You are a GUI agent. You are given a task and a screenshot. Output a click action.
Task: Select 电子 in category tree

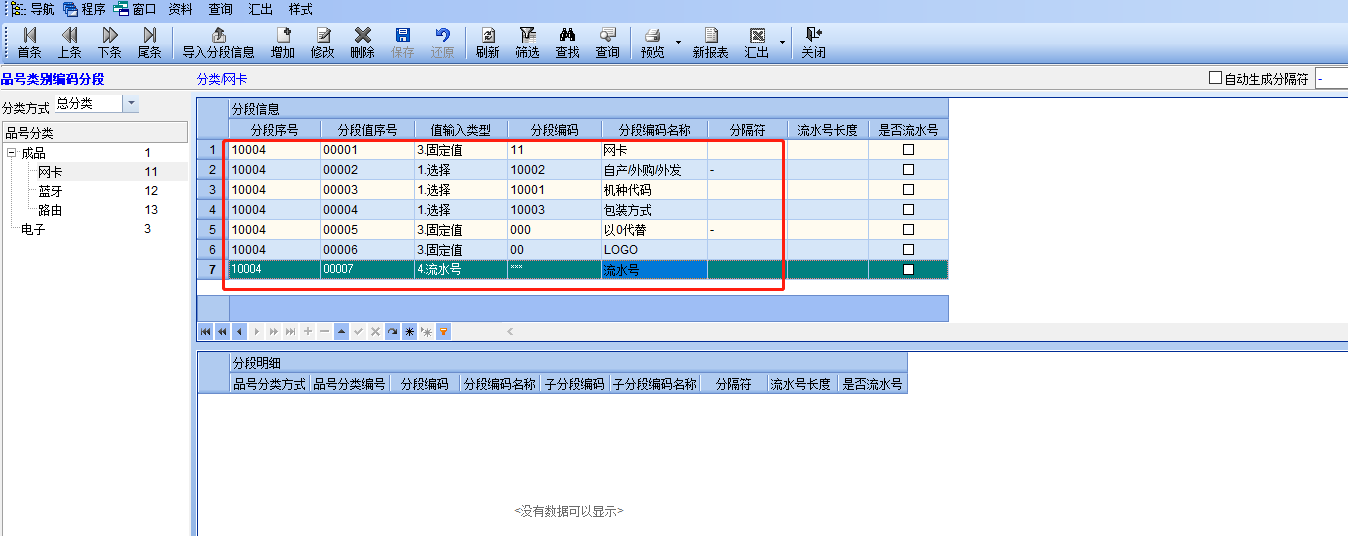pyautogui.click(x=33, y=229)
